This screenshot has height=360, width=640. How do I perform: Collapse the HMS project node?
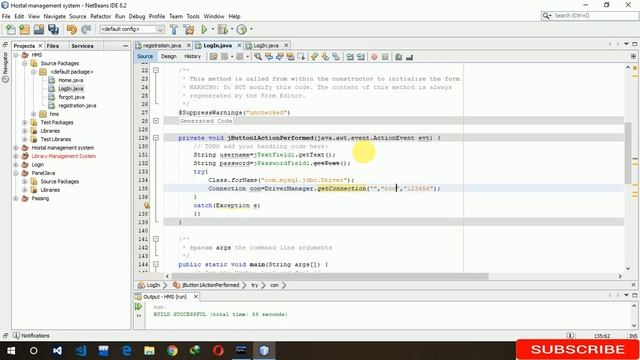(16, 55)
